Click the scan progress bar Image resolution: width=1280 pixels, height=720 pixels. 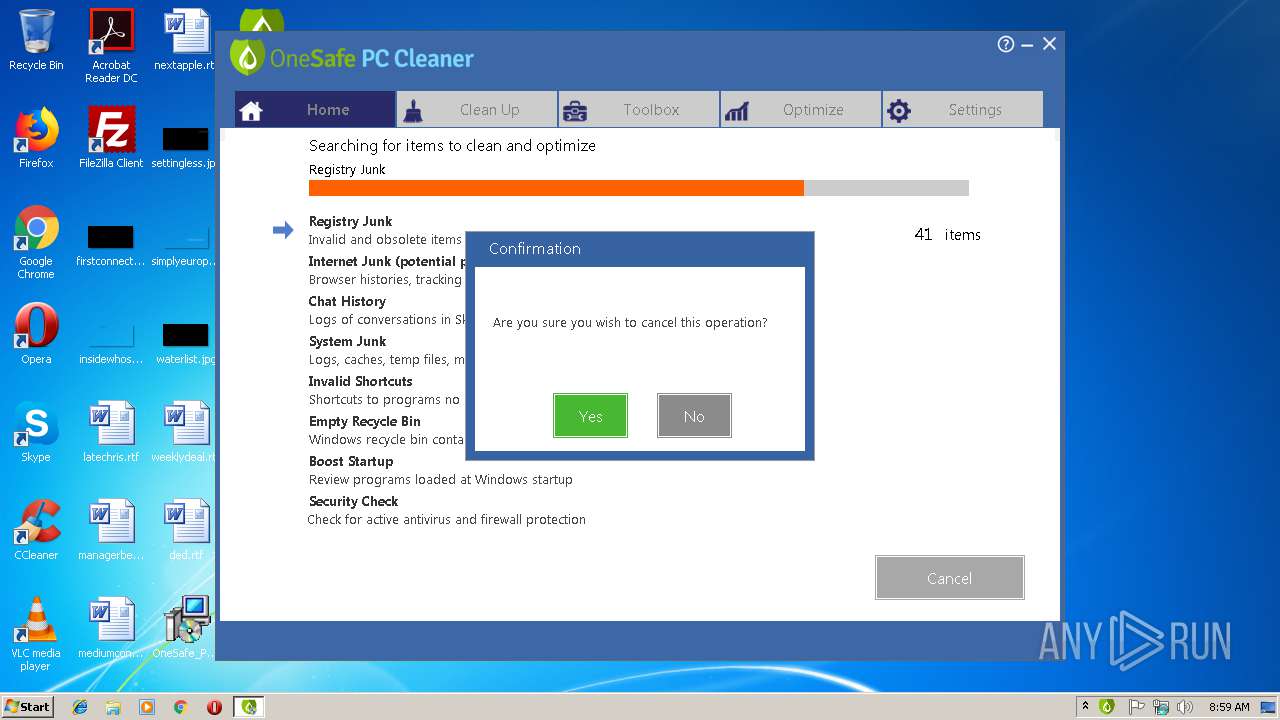point(638,188)
